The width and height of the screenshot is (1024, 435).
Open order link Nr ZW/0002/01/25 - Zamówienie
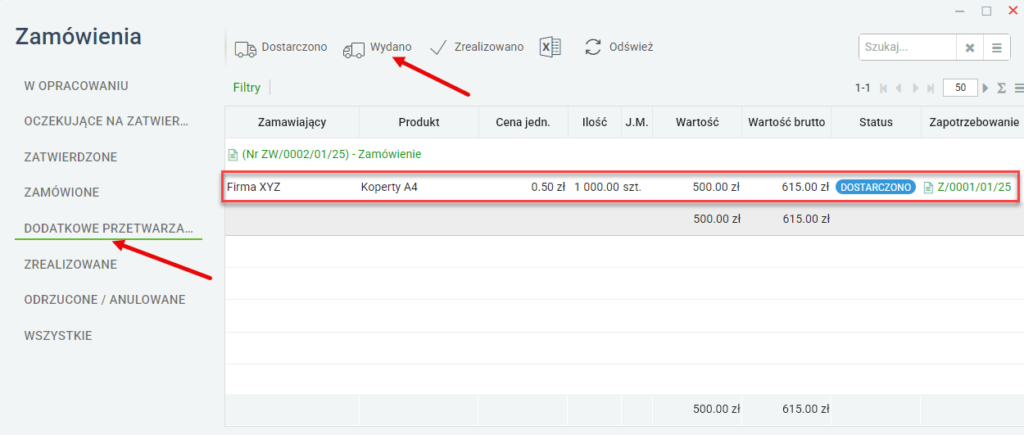(x=331, y=155)
